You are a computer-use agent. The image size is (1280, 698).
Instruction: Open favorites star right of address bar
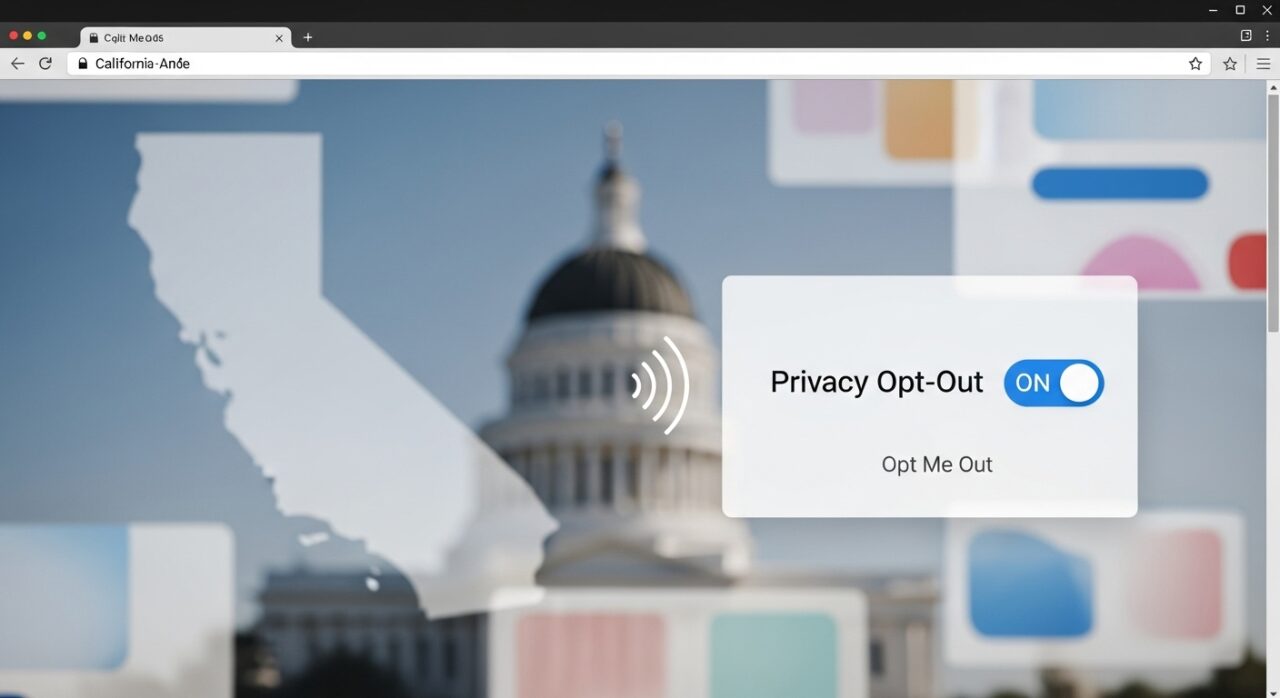[x=1230, y=63]
